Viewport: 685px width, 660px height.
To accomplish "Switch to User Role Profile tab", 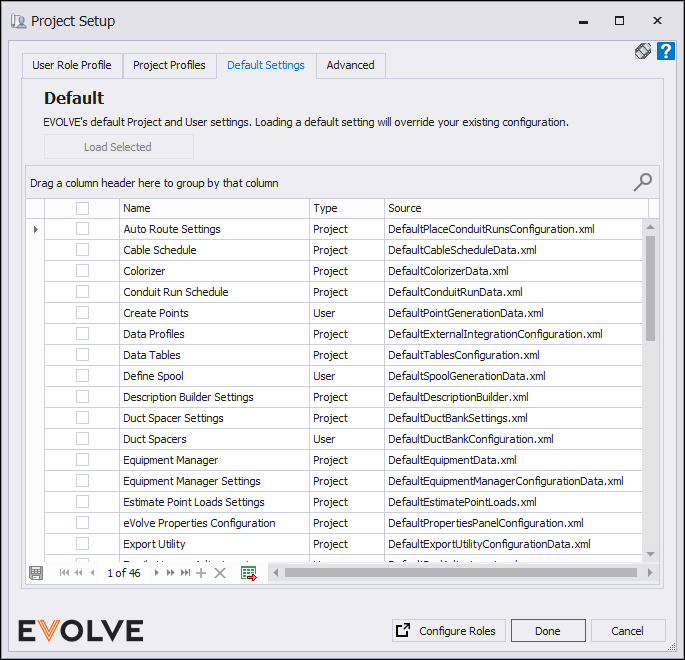I will (72, 66).
